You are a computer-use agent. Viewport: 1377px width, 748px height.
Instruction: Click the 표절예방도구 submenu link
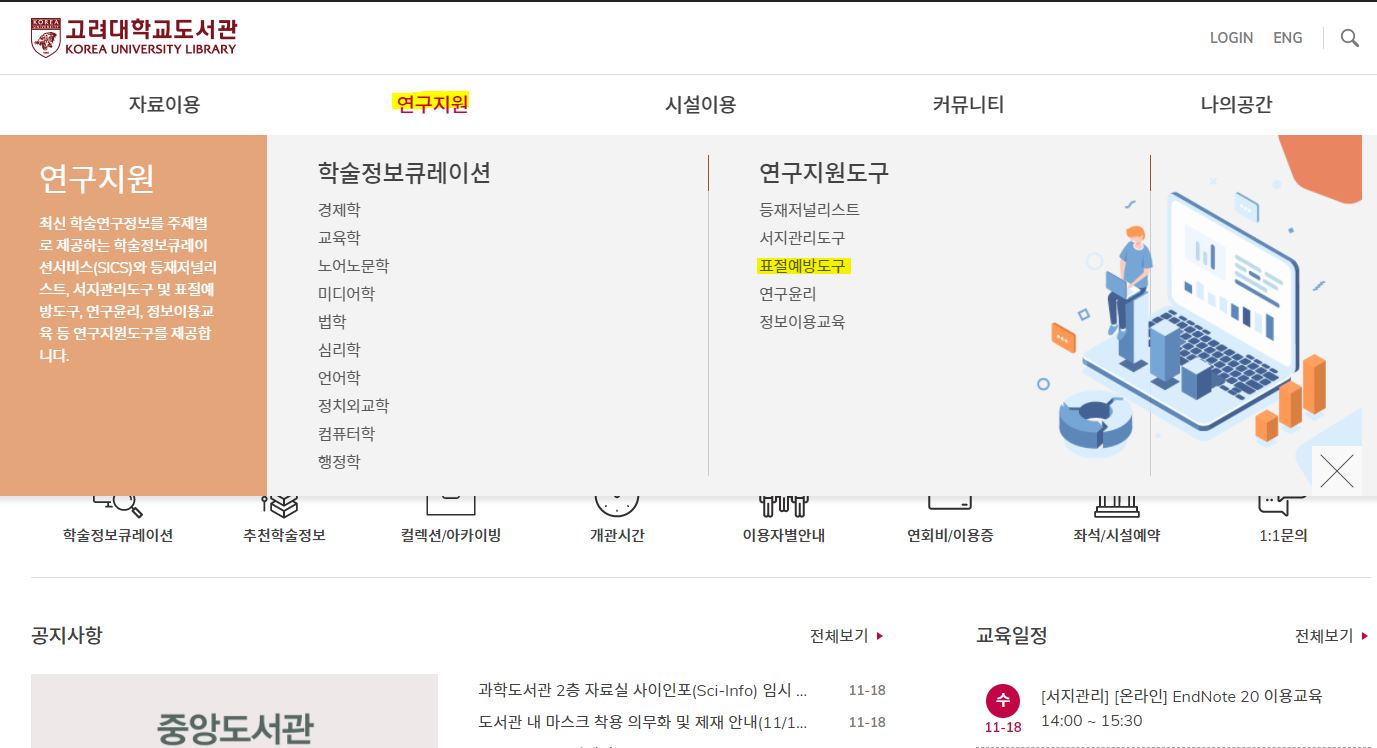coord(802,266)
